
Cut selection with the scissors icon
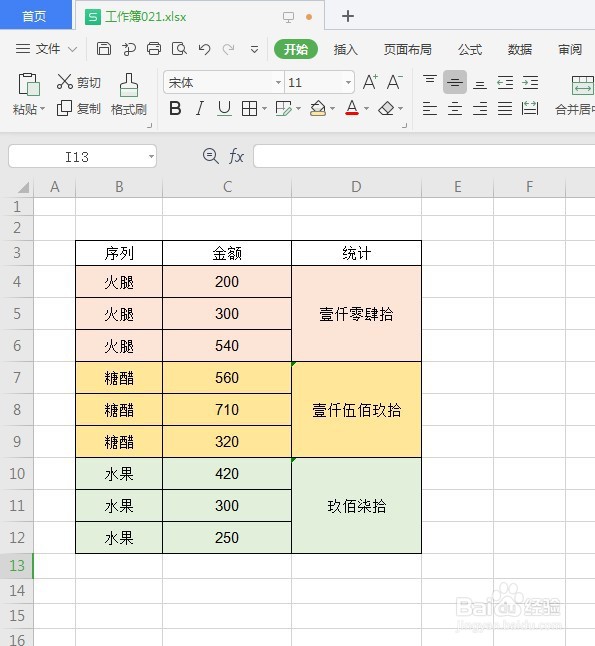coord(65,82)
